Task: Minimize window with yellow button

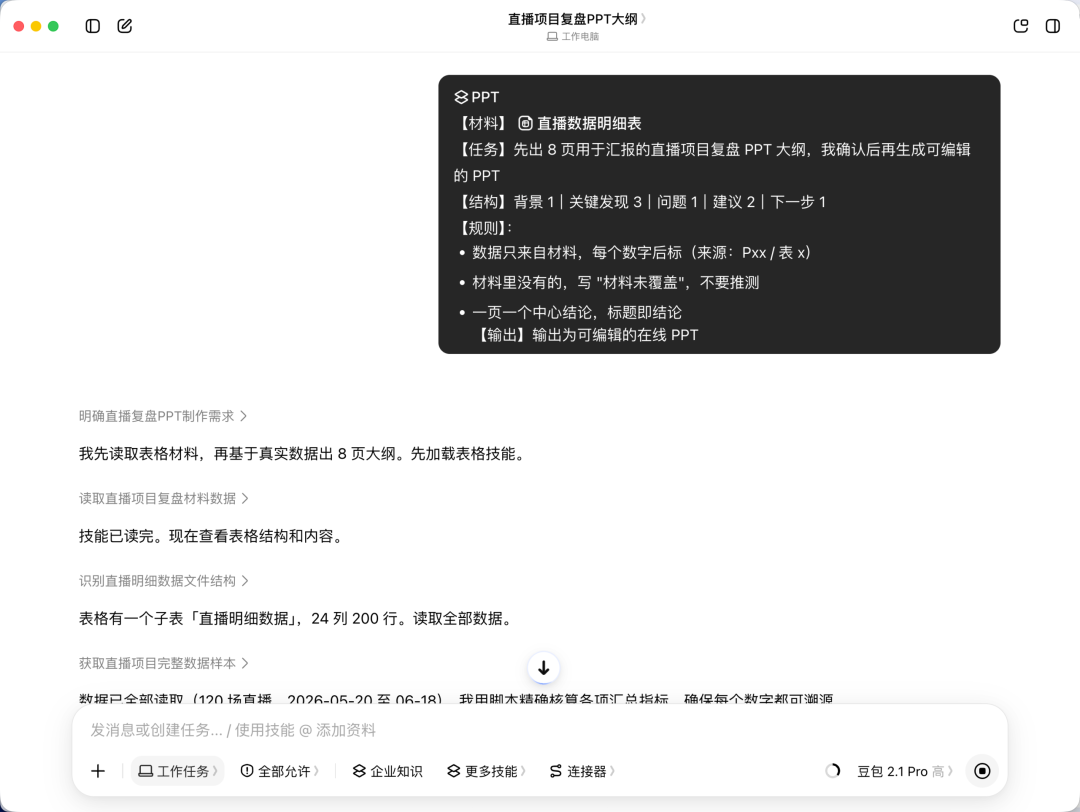Action: click(x=36, y=26)
